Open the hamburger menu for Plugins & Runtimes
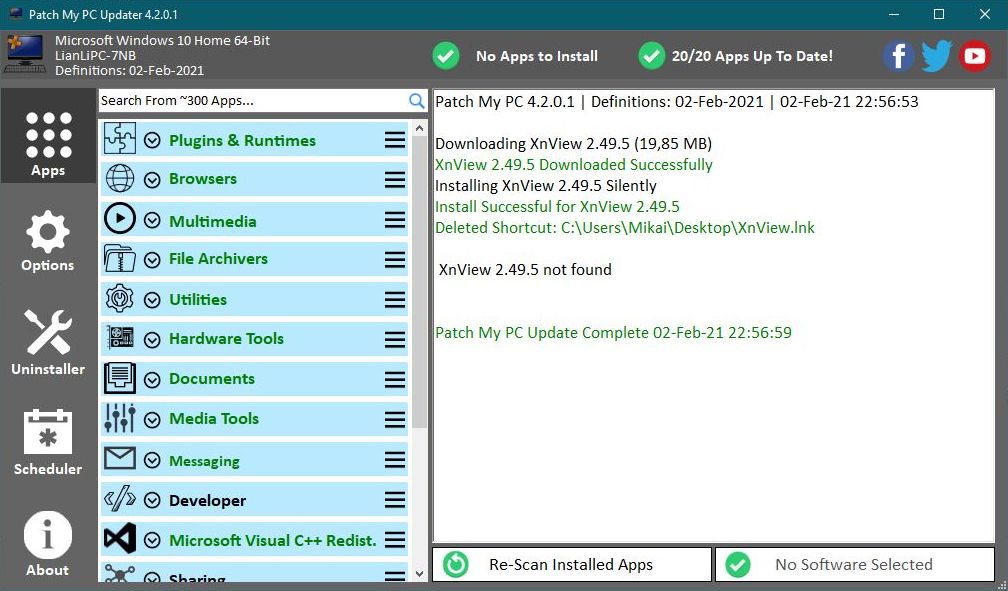1008x591 pixels. pos(395,140)
